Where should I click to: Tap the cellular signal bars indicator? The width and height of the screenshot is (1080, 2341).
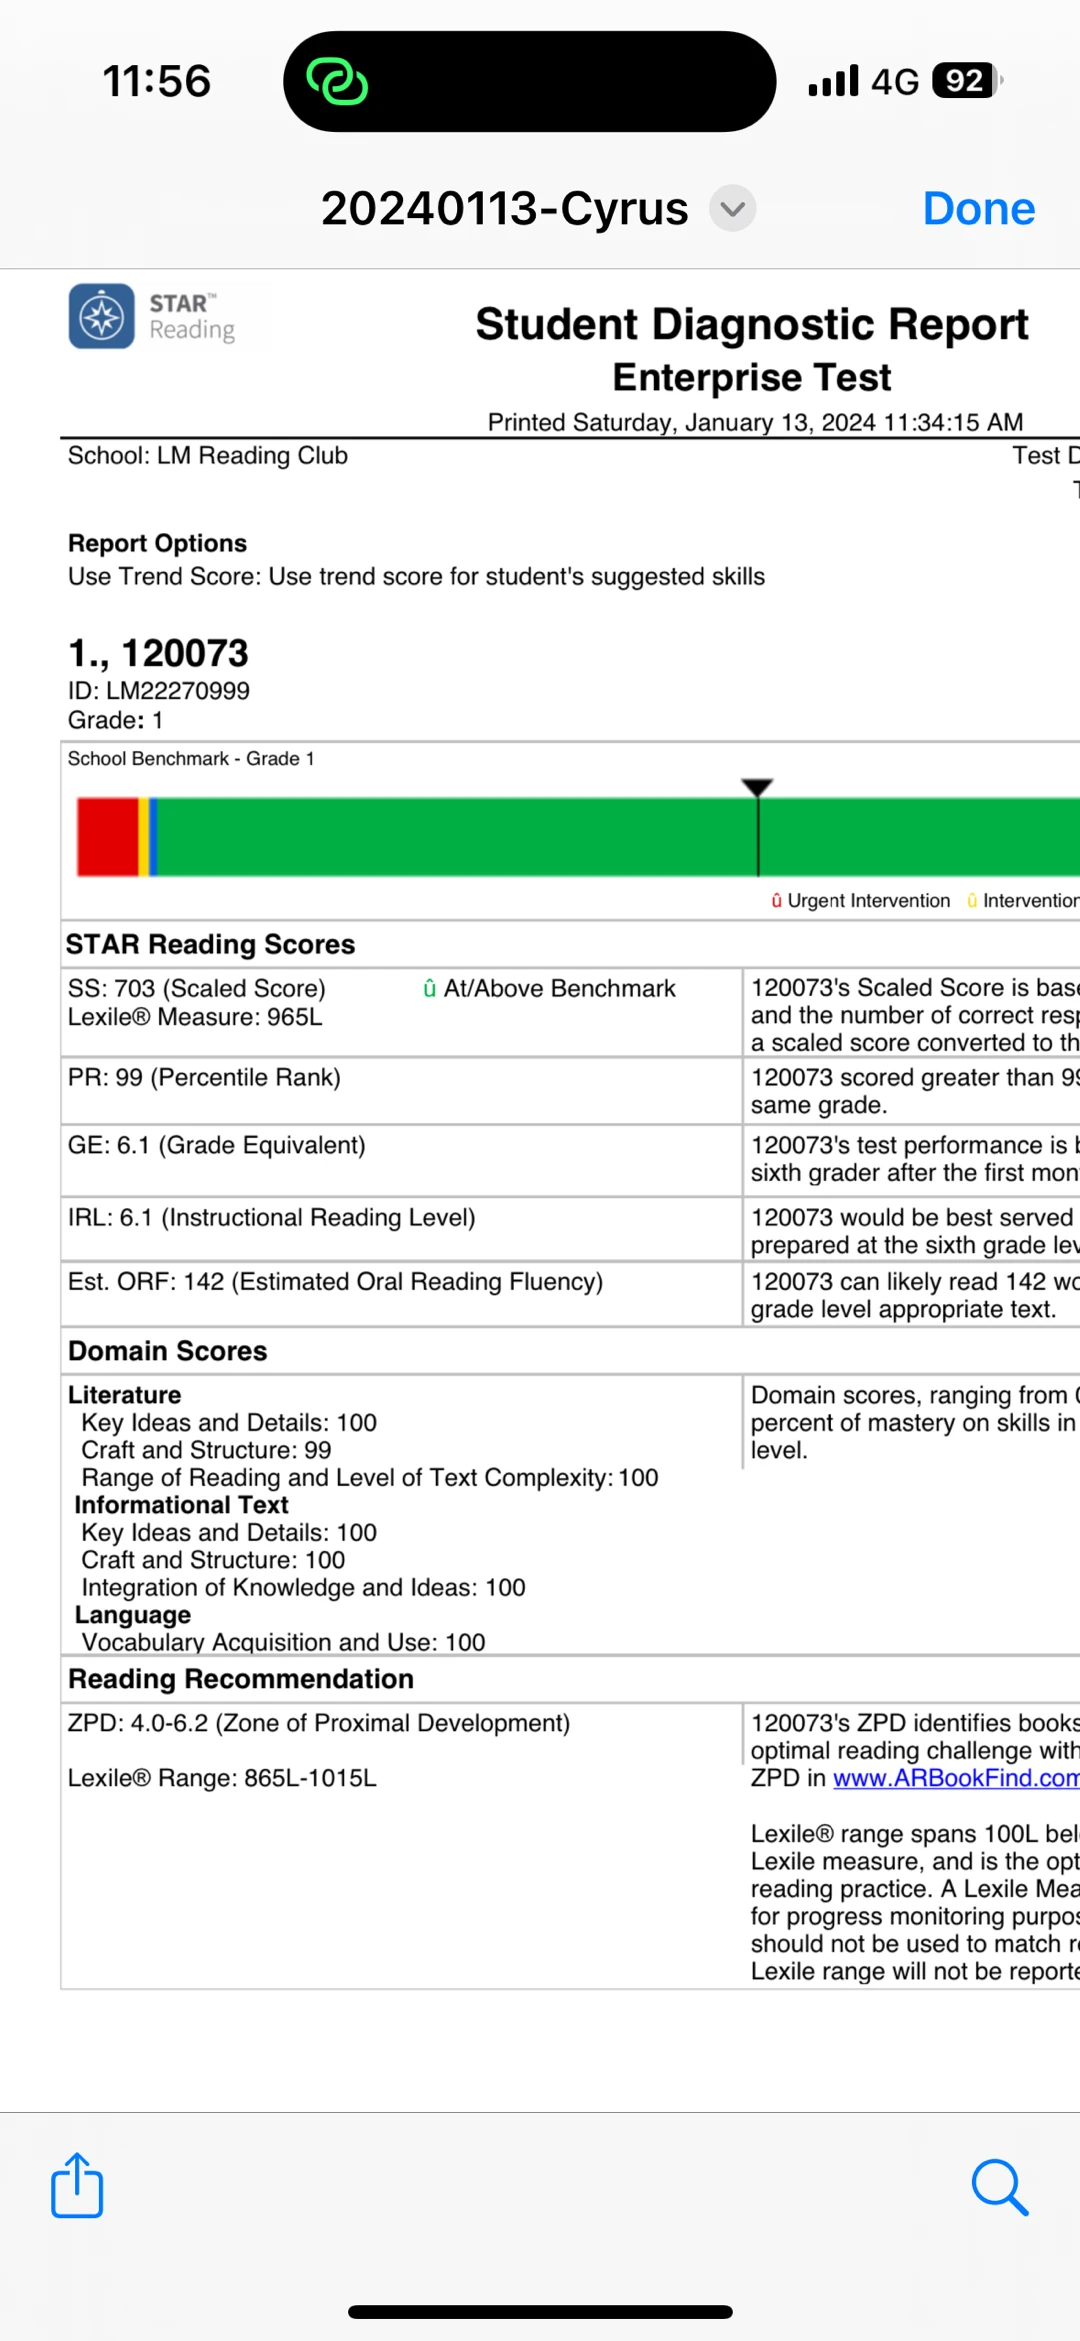point(833,81)
